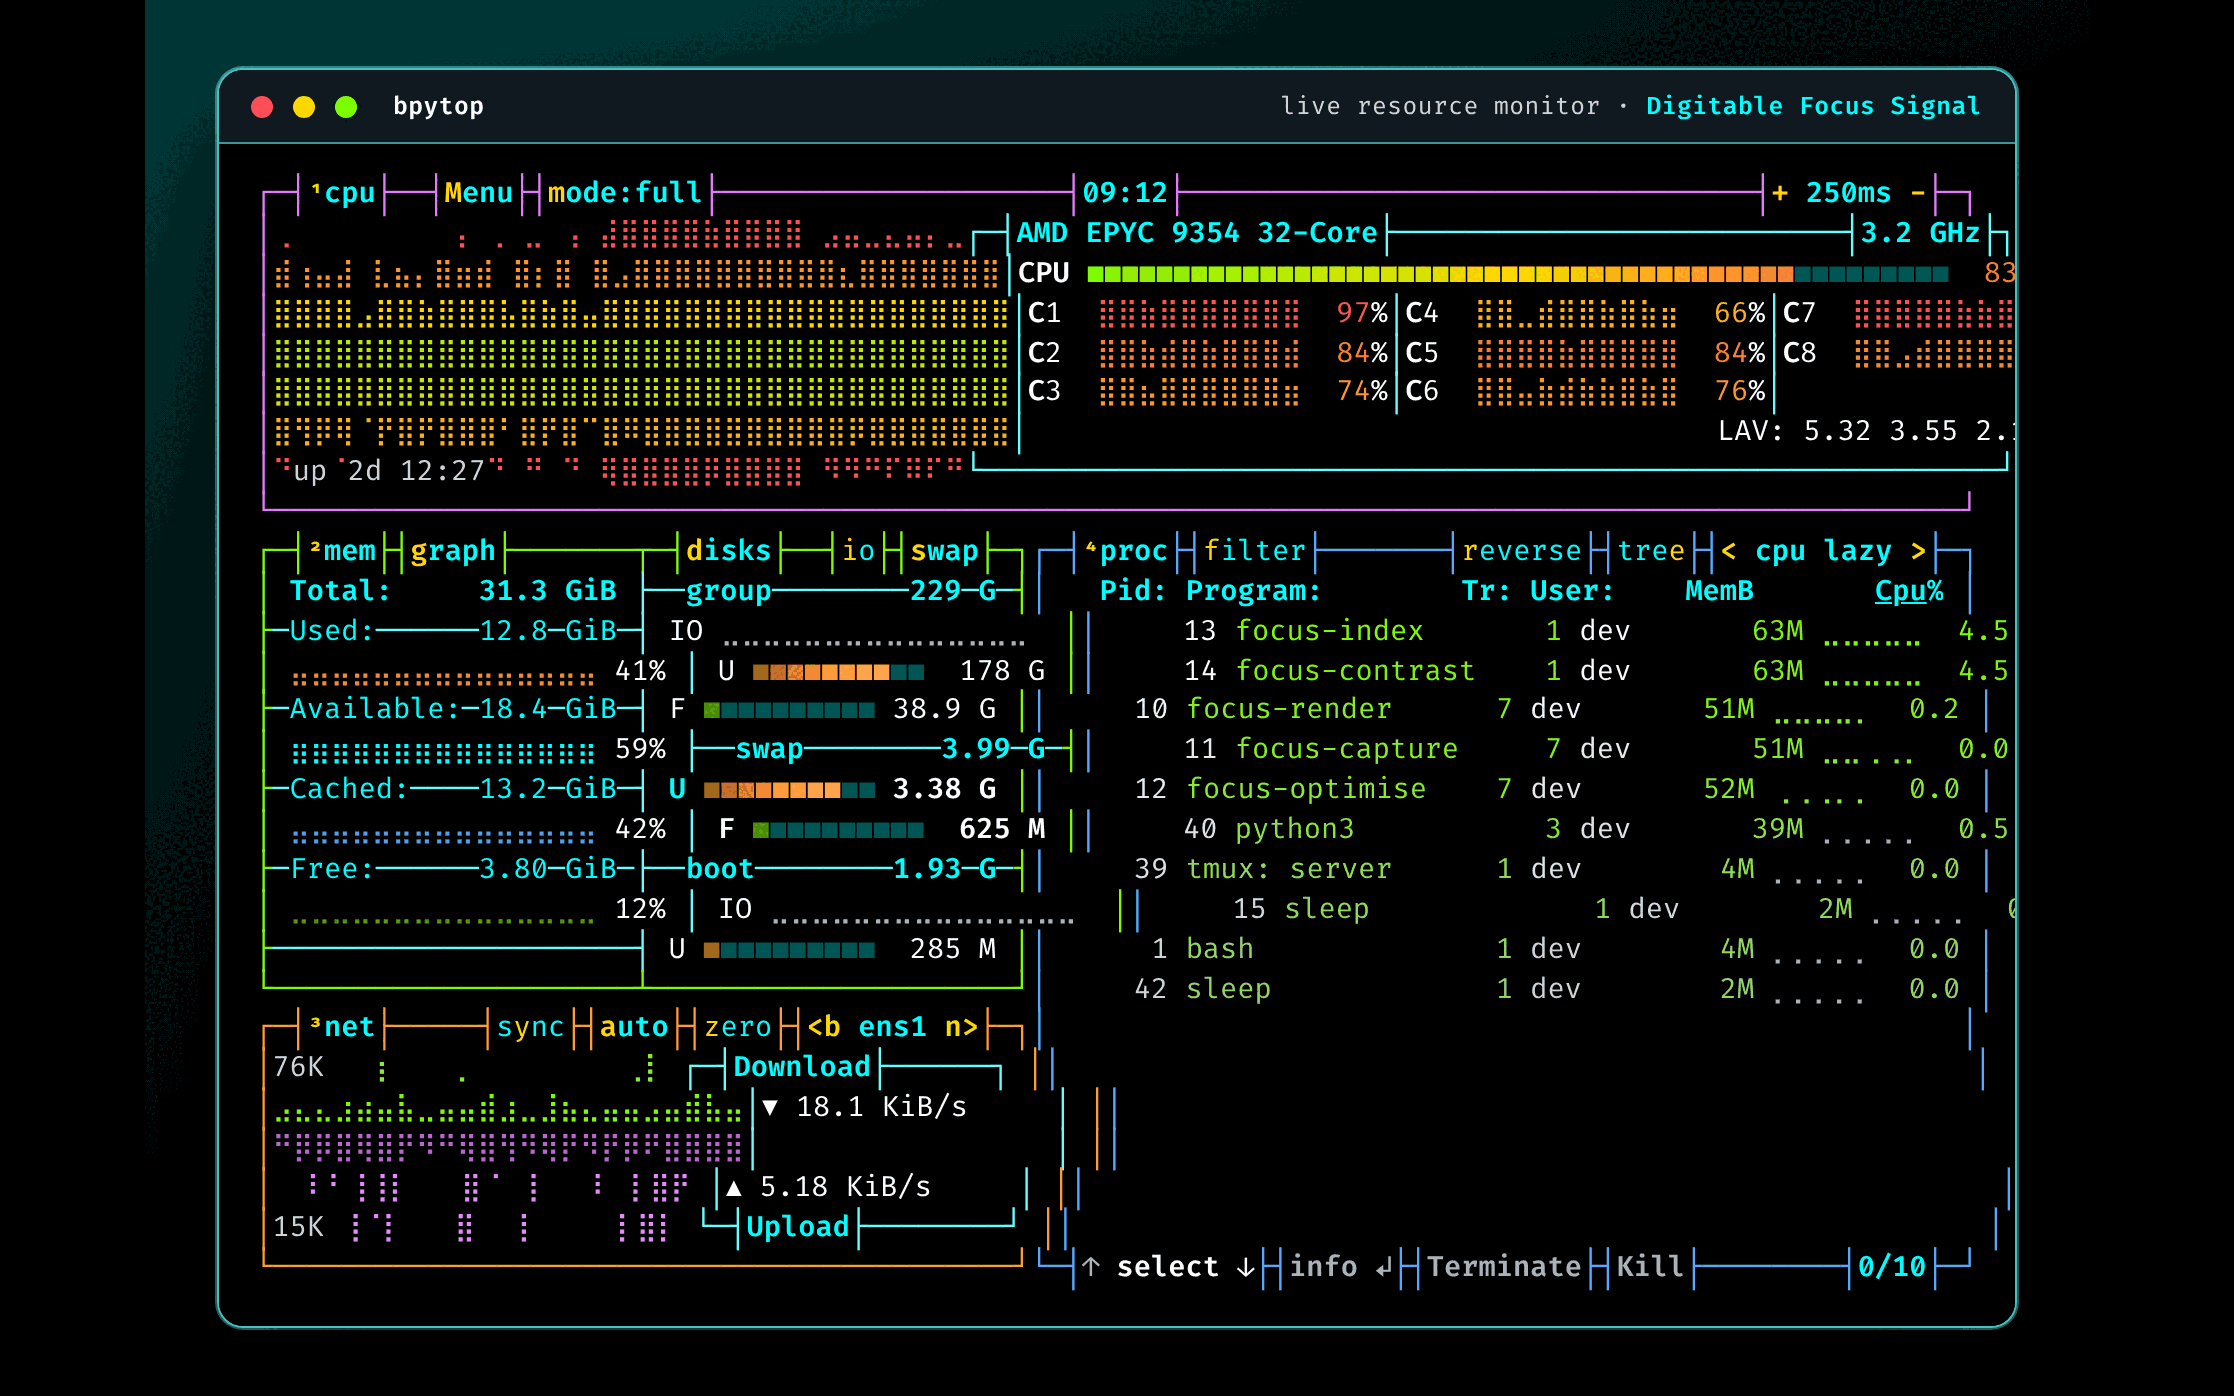Select the focus-index process row

click(1596, 630)
